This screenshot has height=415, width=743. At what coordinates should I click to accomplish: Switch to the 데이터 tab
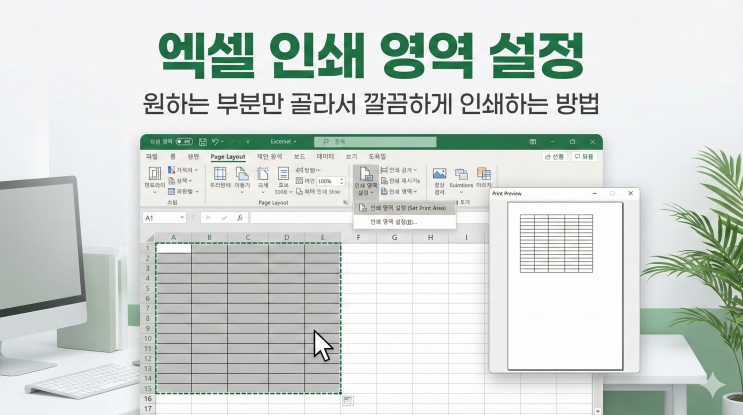pyautogui.click(x=325, y=156)
